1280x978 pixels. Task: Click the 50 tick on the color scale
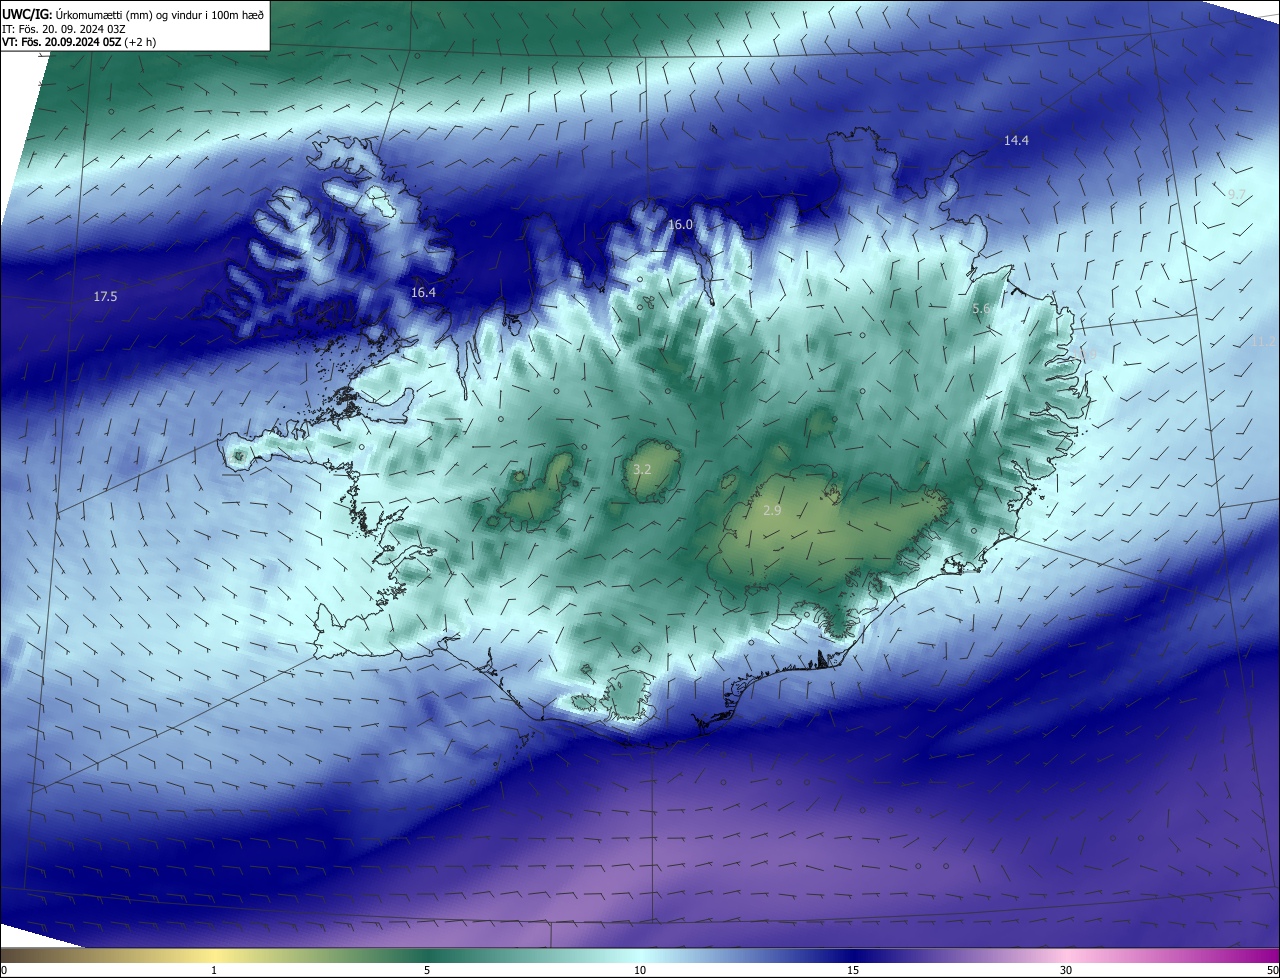pos(1272,970)
